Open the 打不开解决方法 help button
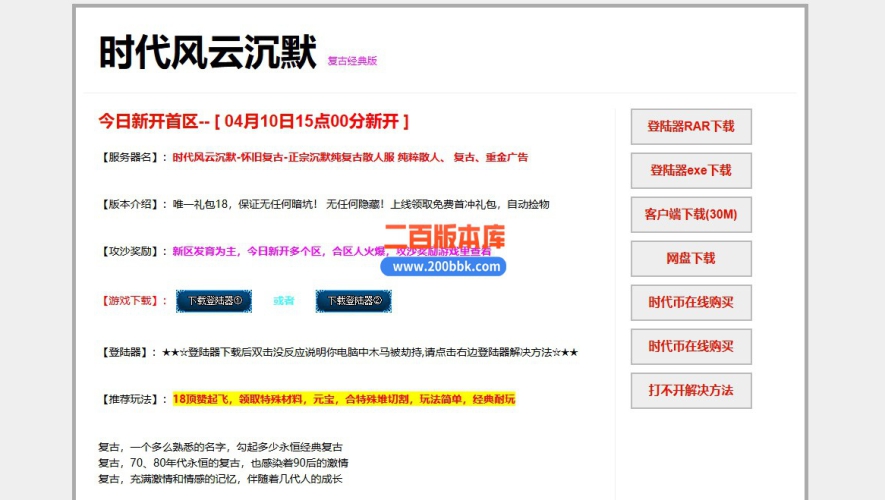Viewport: 885px width, 500px height. (690, 390)
